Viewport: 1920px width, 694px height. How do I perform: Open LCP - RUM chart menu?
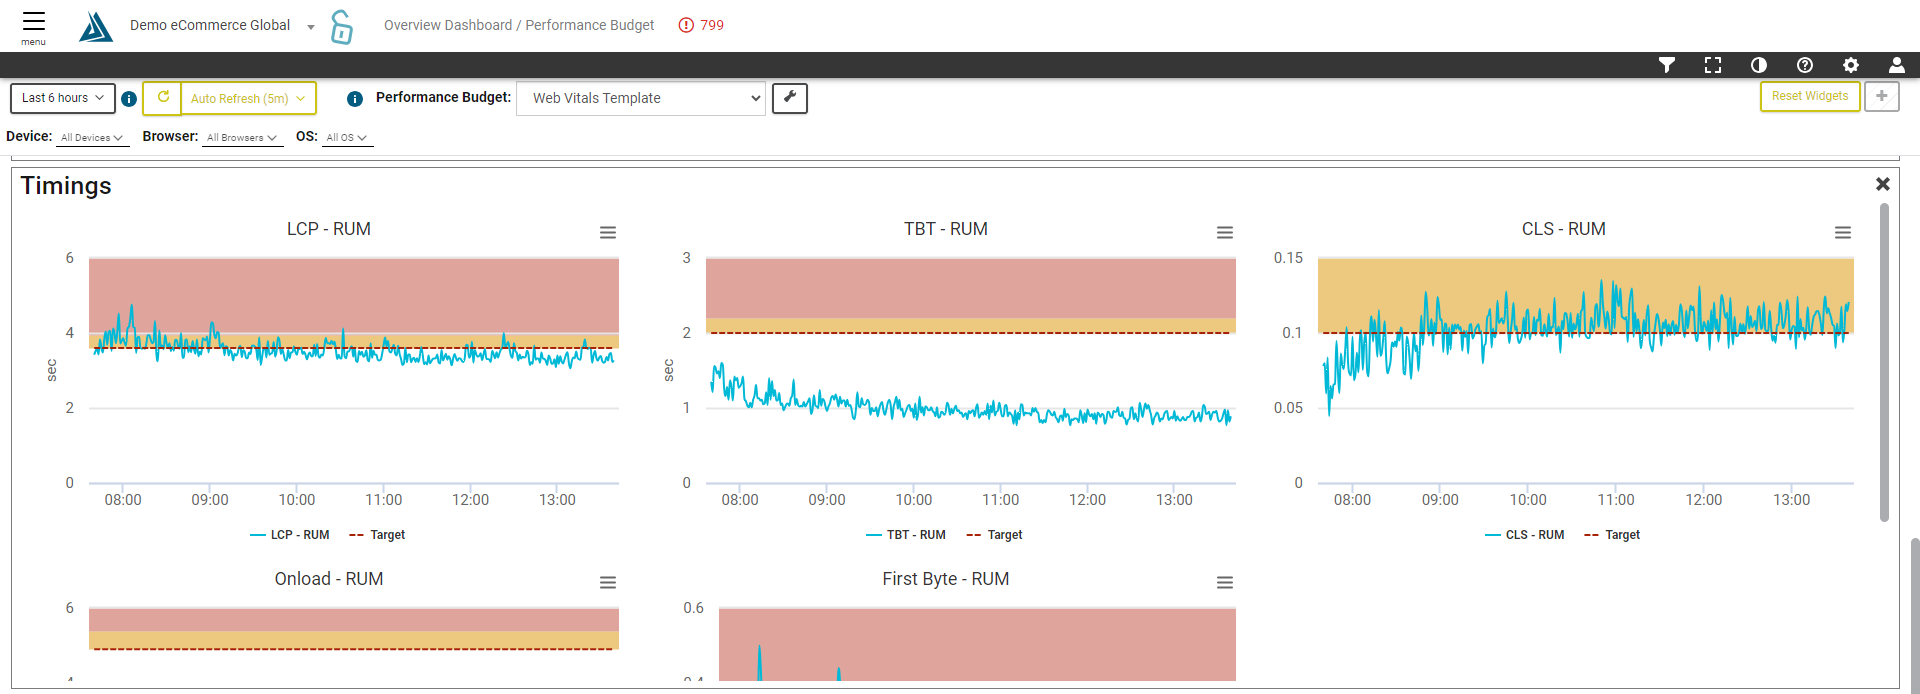point(608,233)
